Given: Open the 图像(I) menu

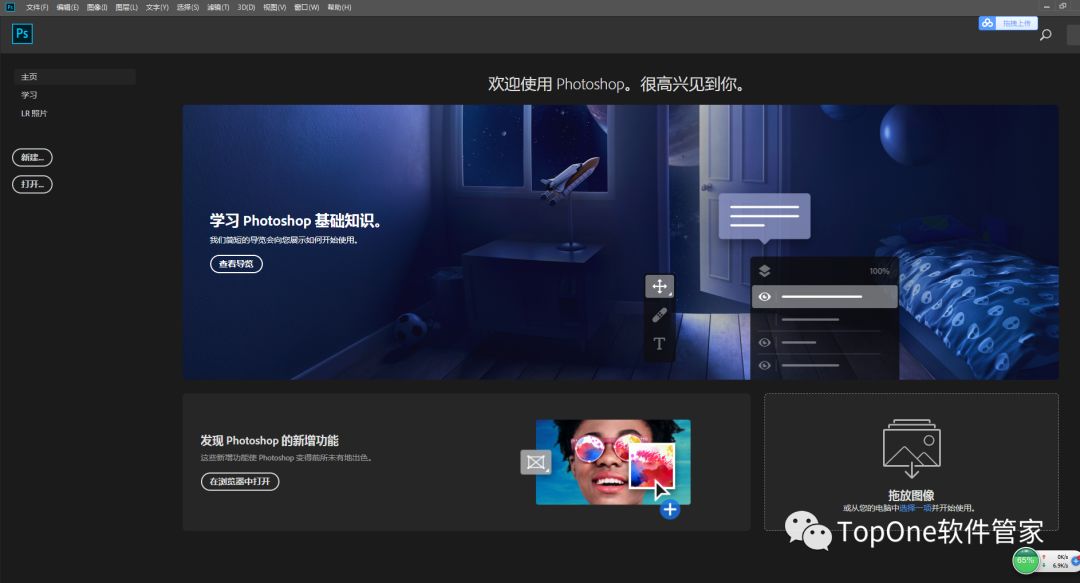Looking at the screenshot, I should (x=97, y=7).
